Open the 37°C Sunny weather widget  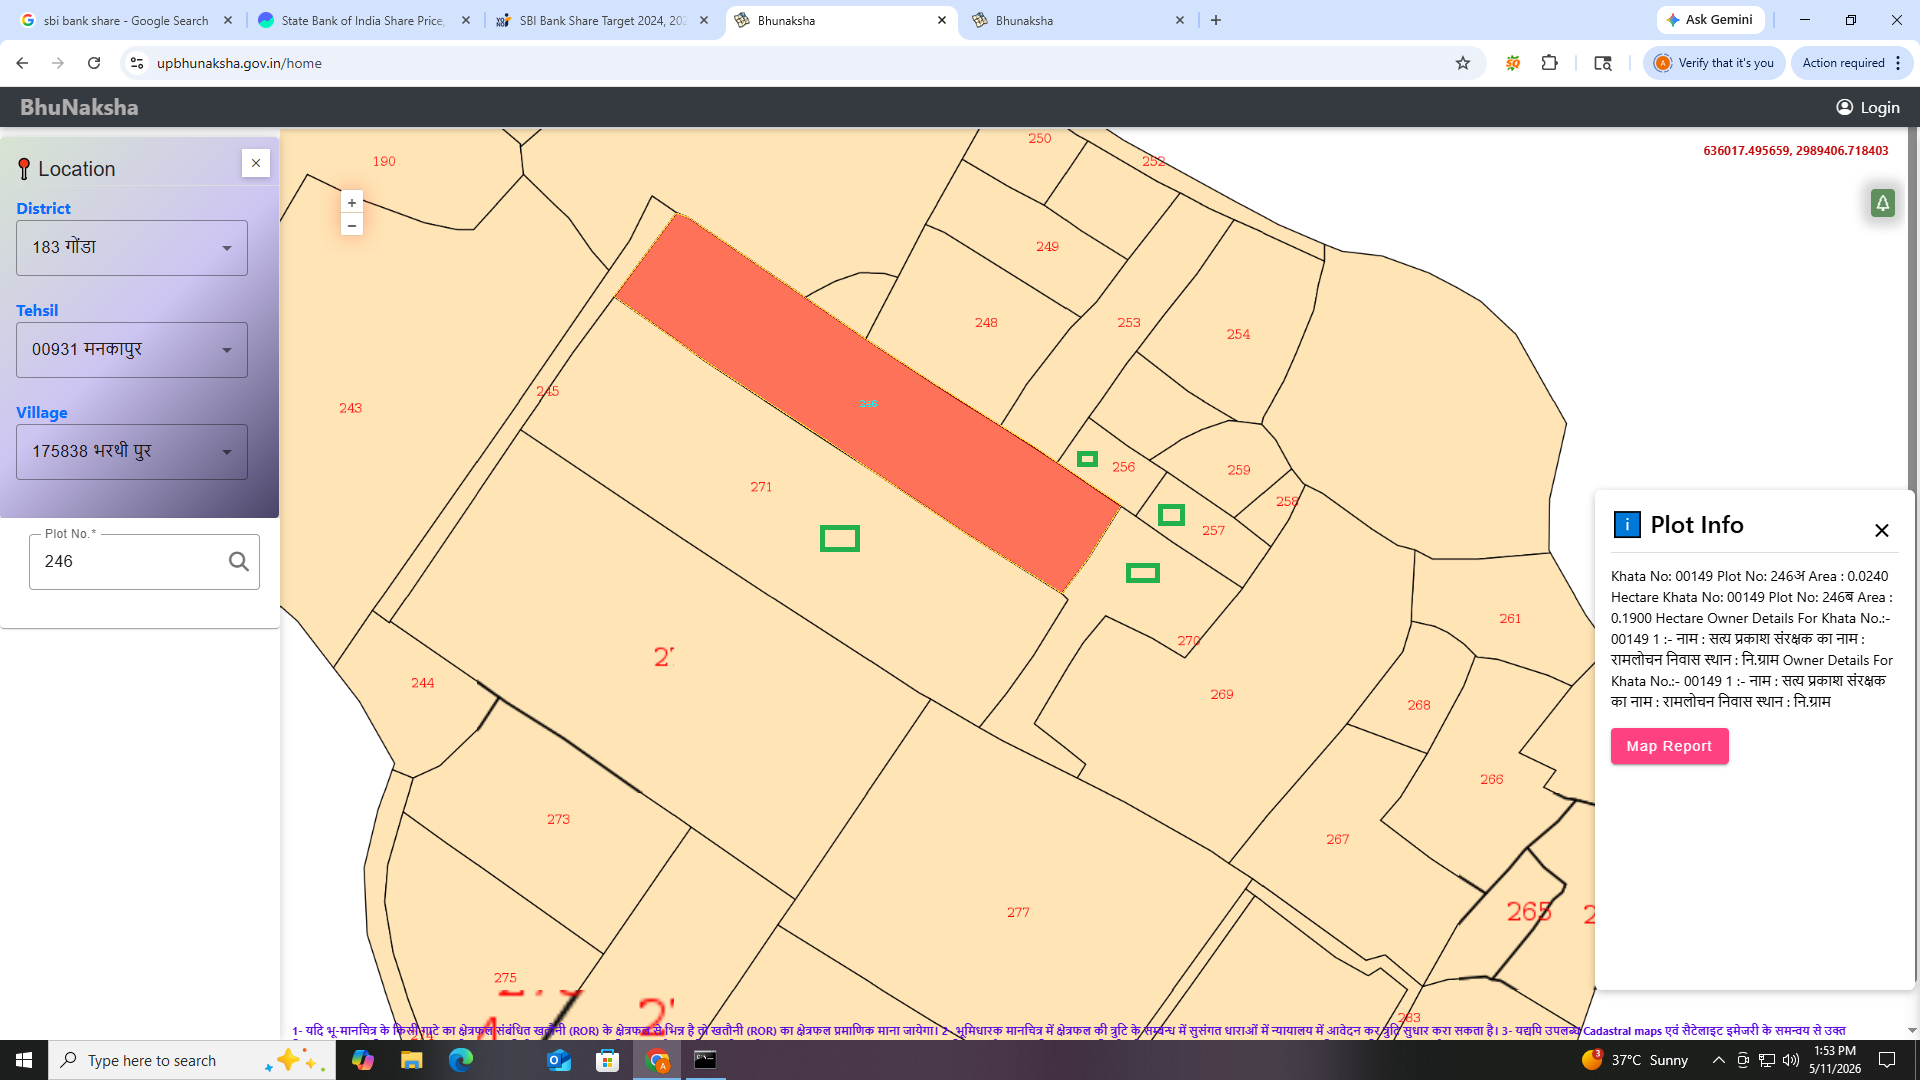pos(1636,1060)
